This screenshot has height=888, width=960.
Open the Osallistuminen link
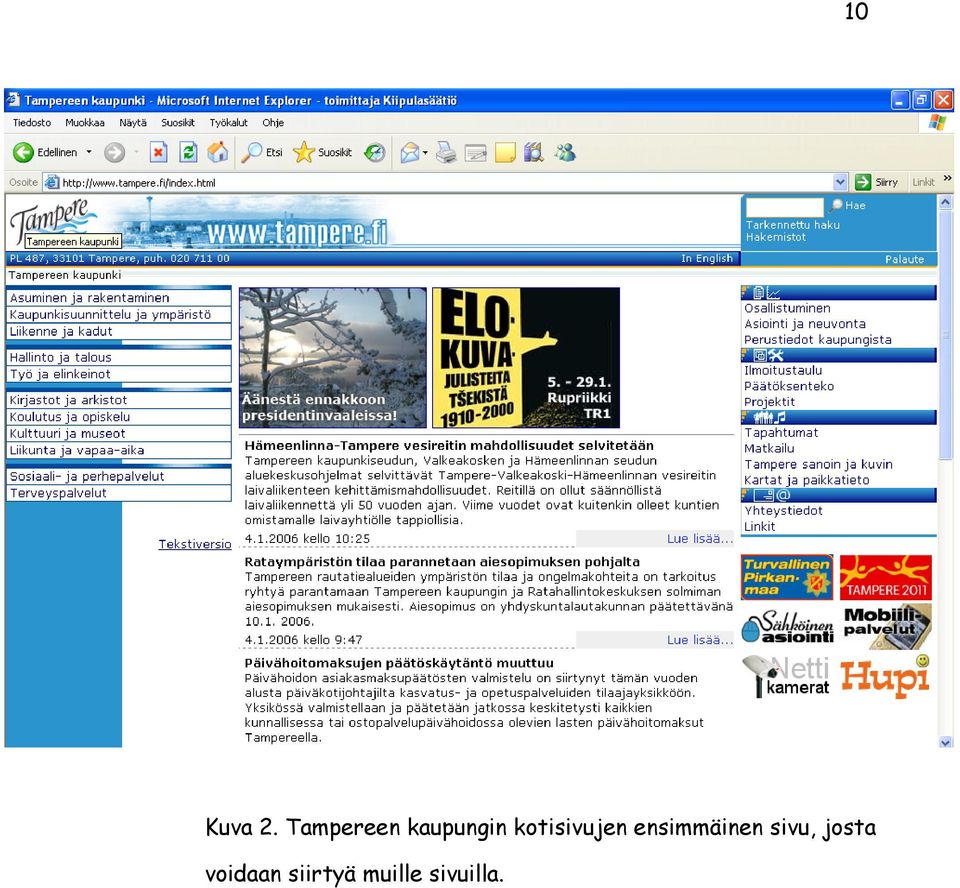click(787, 308)
